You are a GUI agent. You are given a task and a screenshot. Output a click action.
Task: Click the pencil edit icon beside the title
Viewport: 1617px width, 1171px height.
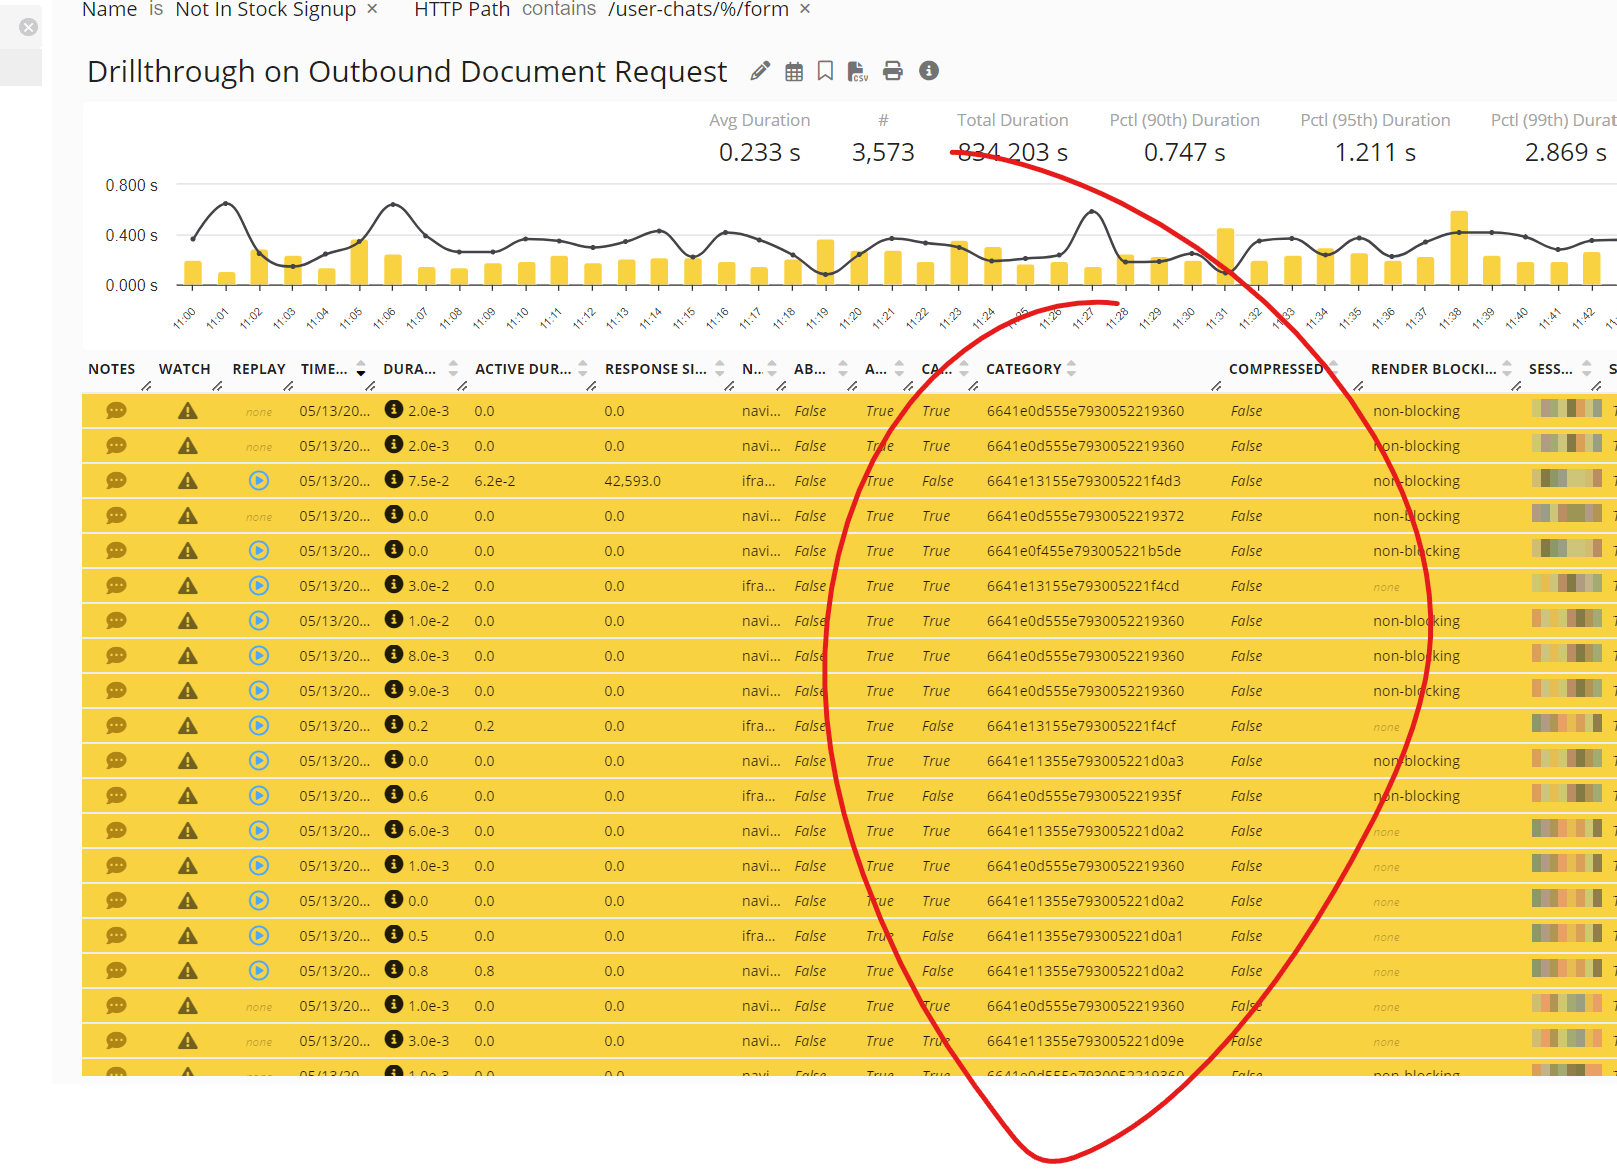(x=760, y=71)
